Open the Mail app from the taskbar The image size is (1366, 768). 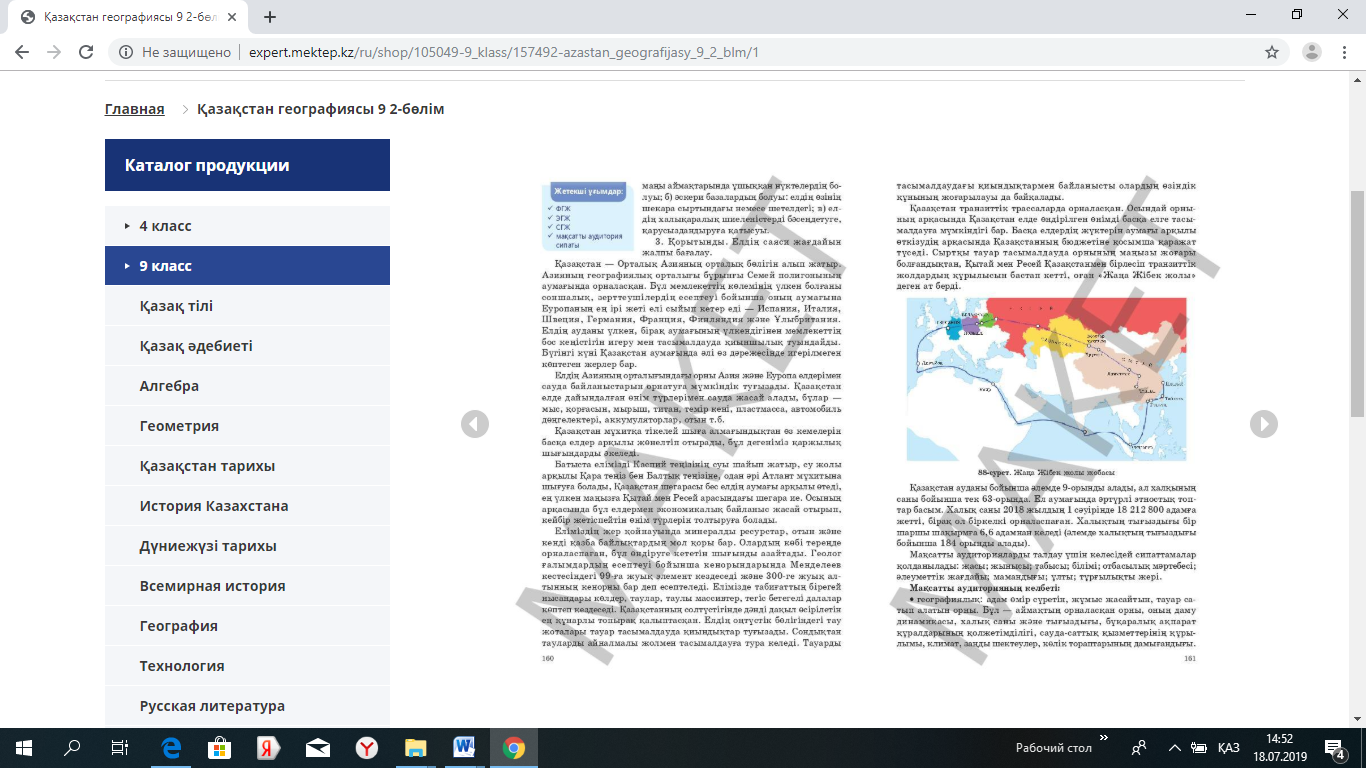[318, 748]
